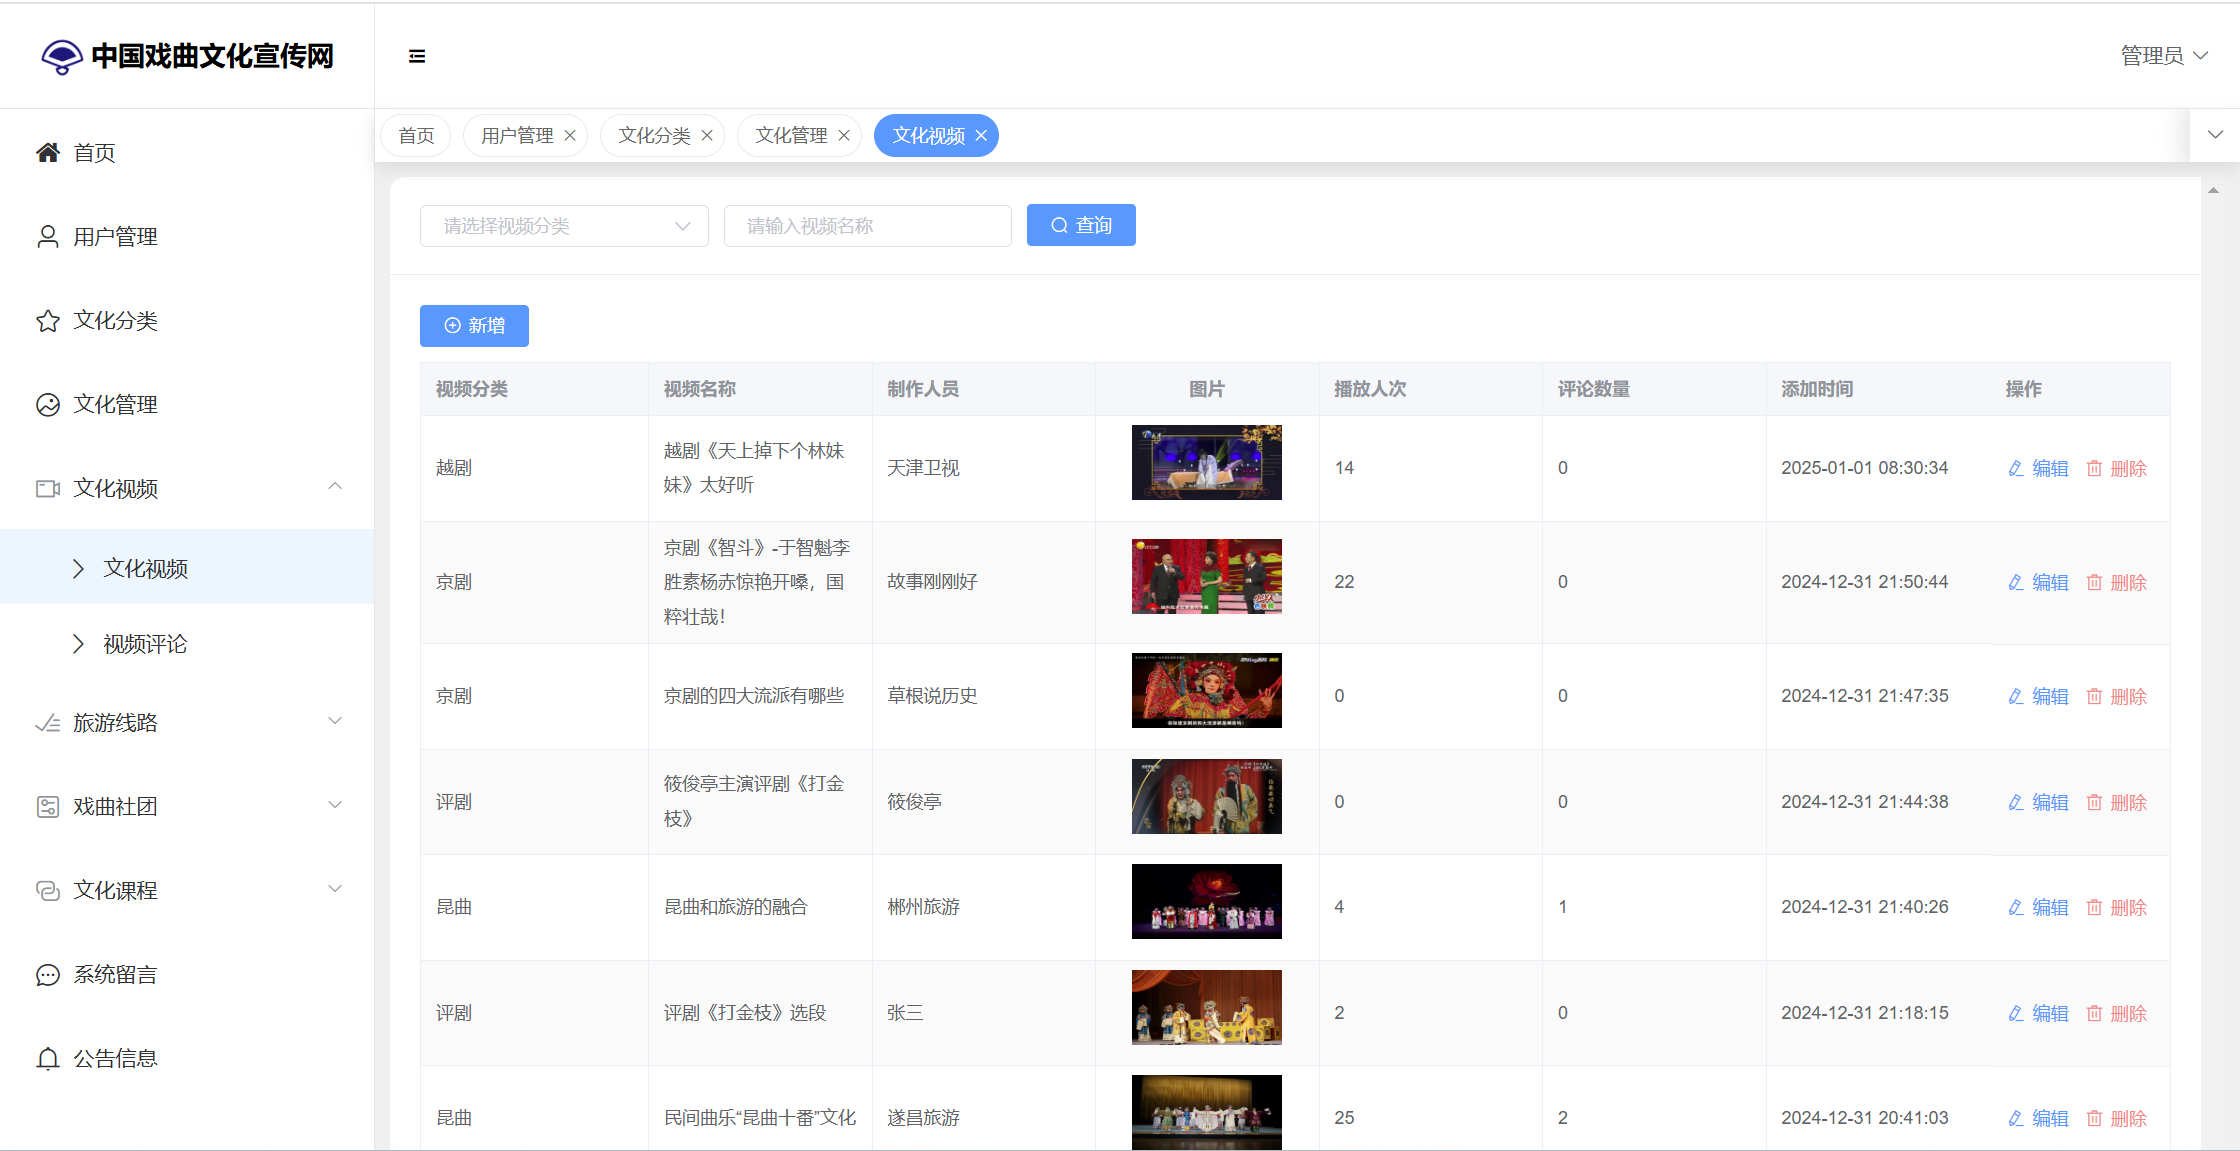
Task: Delete the 草根说历史 video row
Action: (2117, 696)
